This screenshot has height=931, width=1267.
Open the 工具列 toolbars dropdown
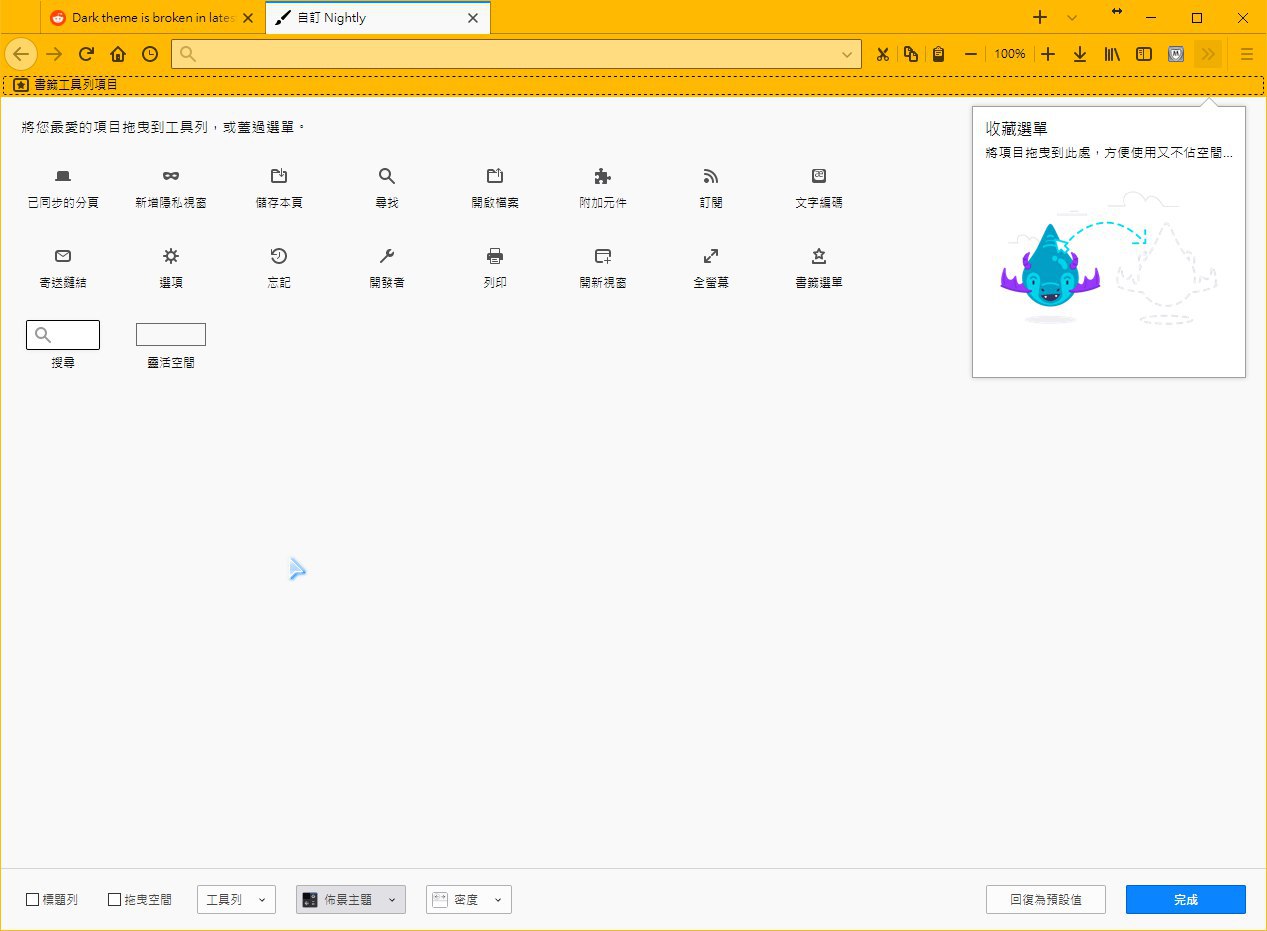[x=236, y=900]
